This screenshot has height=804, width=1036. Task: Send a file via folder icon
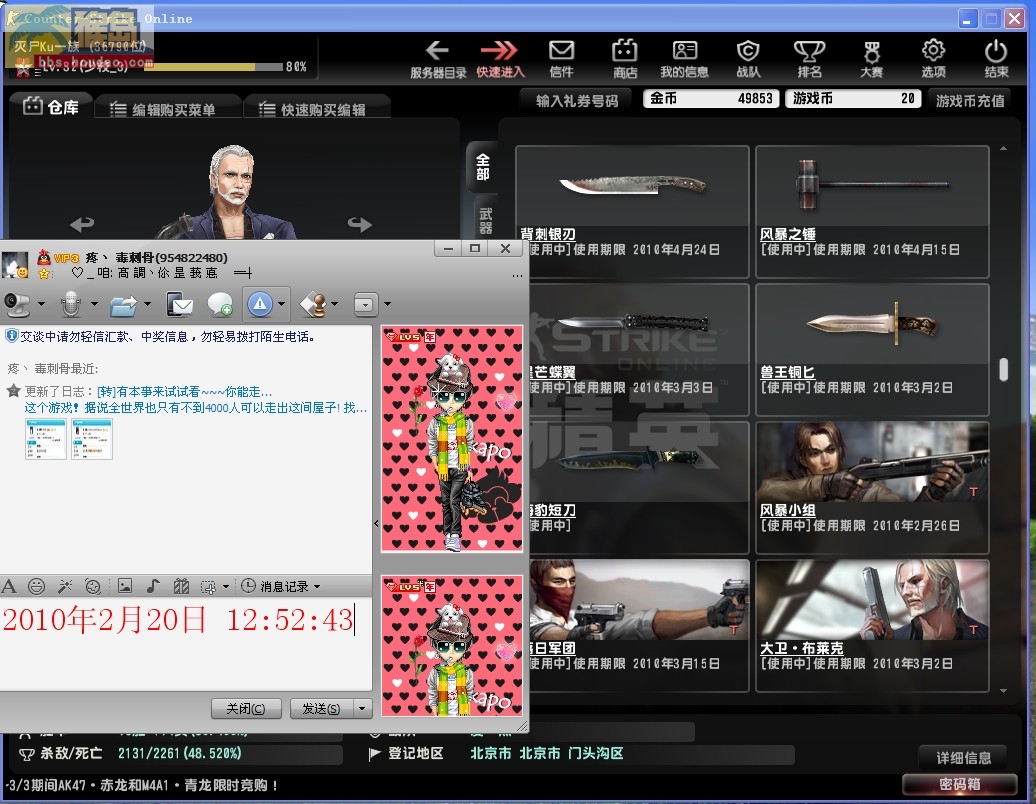124,305
